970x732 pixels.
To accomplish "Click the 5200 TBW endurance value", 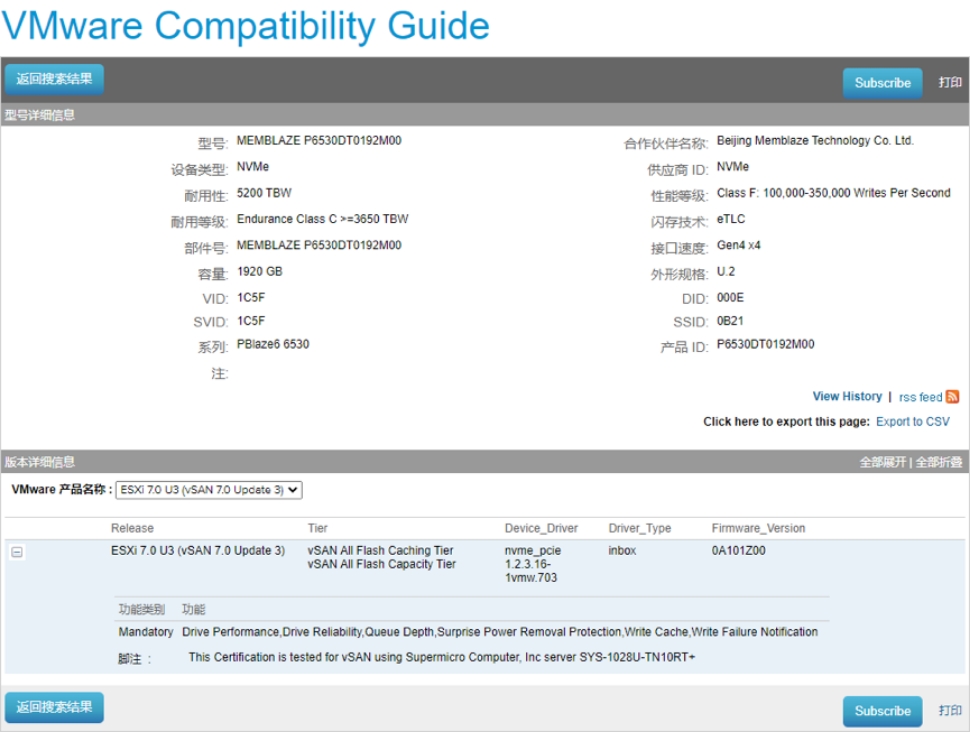I will (264, 193).
